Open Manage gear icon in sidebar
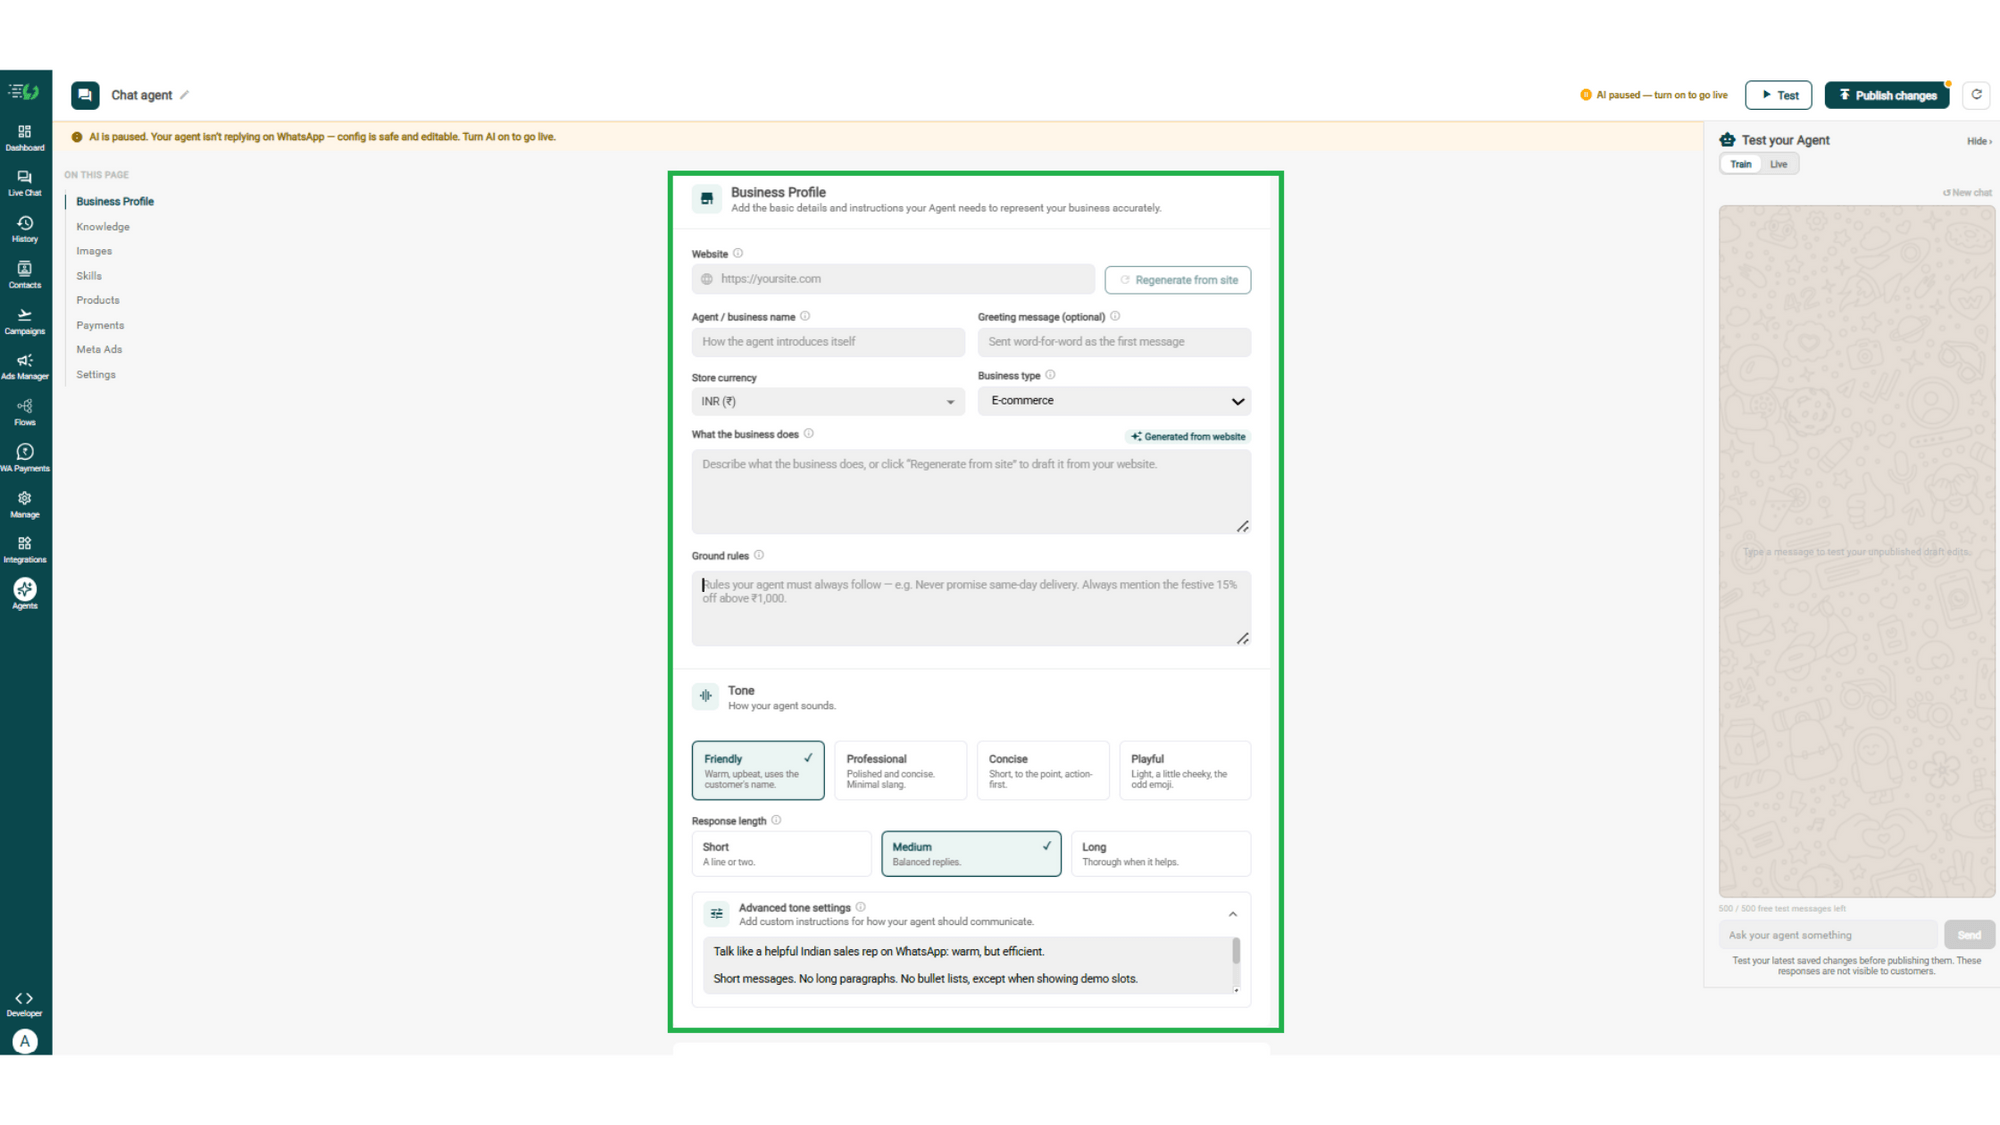Viewport: 2000px width, 1125px height. point(25,504)
